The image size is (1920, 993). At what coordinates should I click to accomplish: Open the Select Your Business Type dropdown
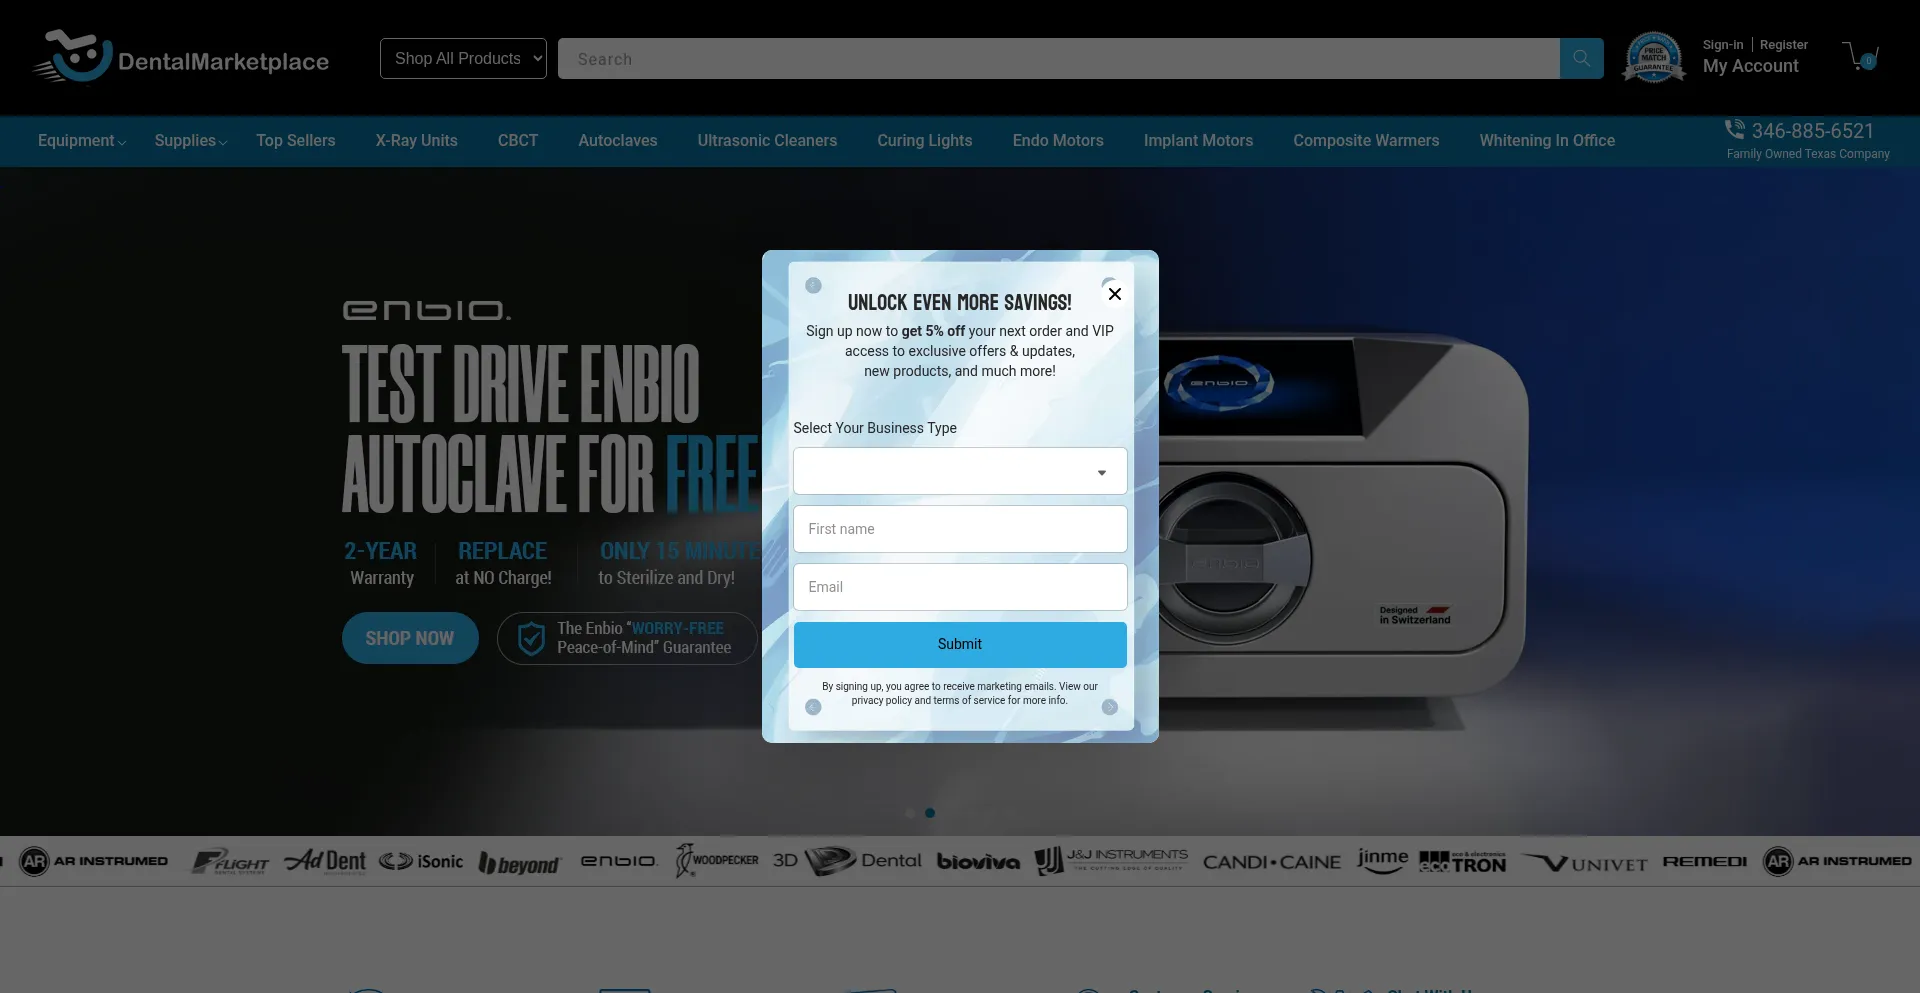[x=960, y=471]
